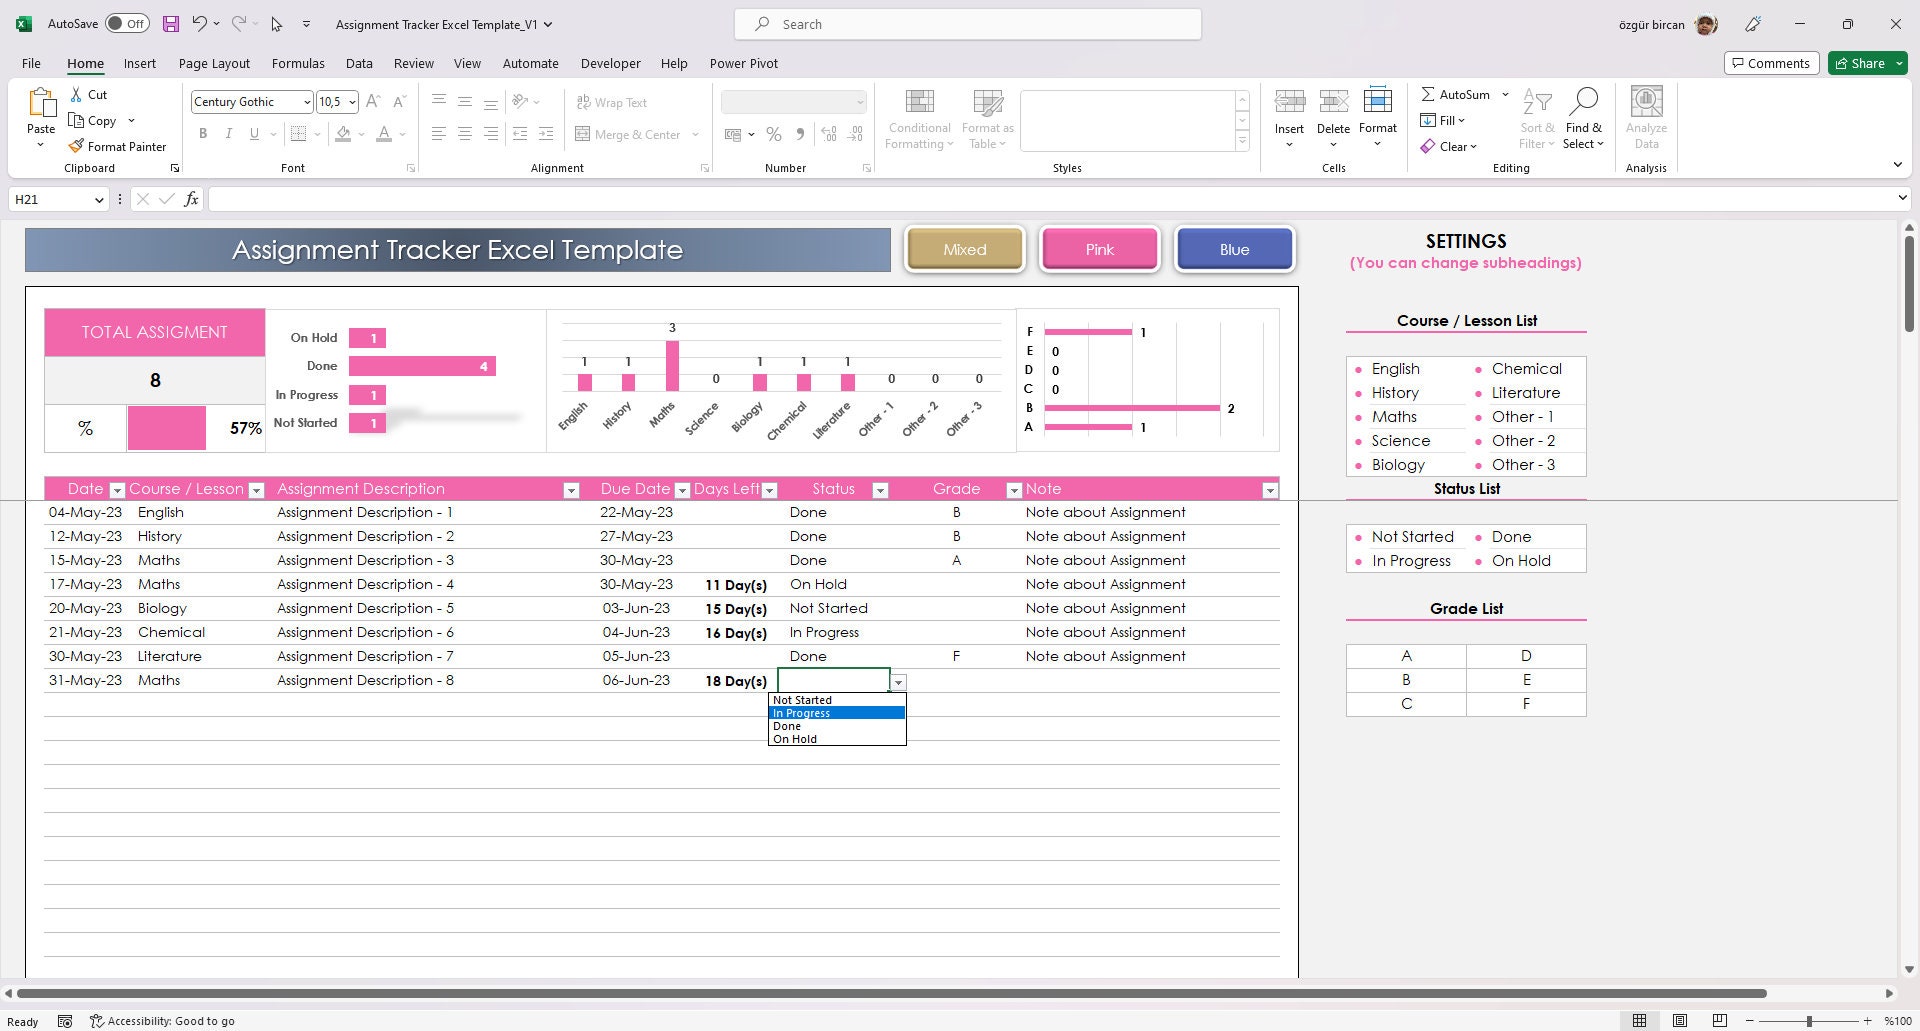Click the Delete cells icon

pyautogui.click(x=1333, y=101)
